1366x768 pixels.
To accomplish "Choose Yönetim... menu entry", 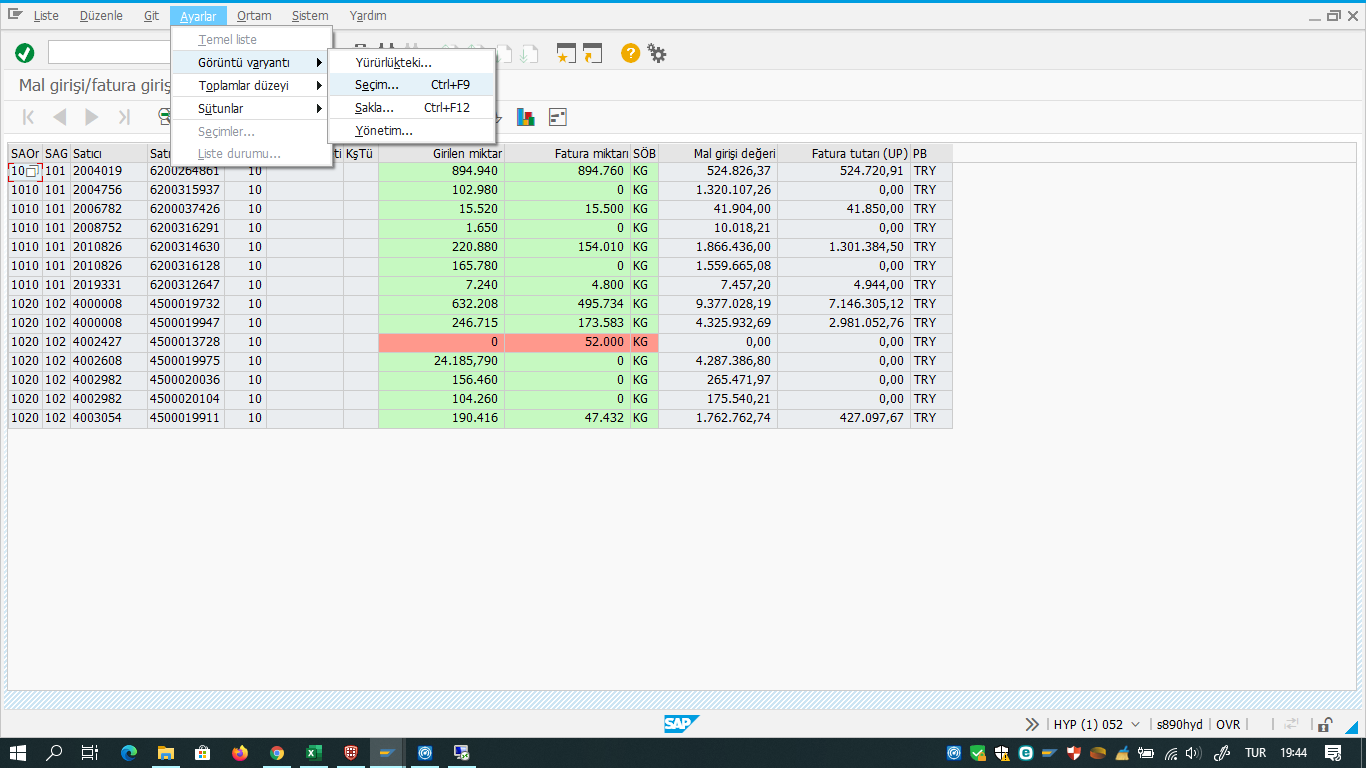I will click(x=412, y=131).
